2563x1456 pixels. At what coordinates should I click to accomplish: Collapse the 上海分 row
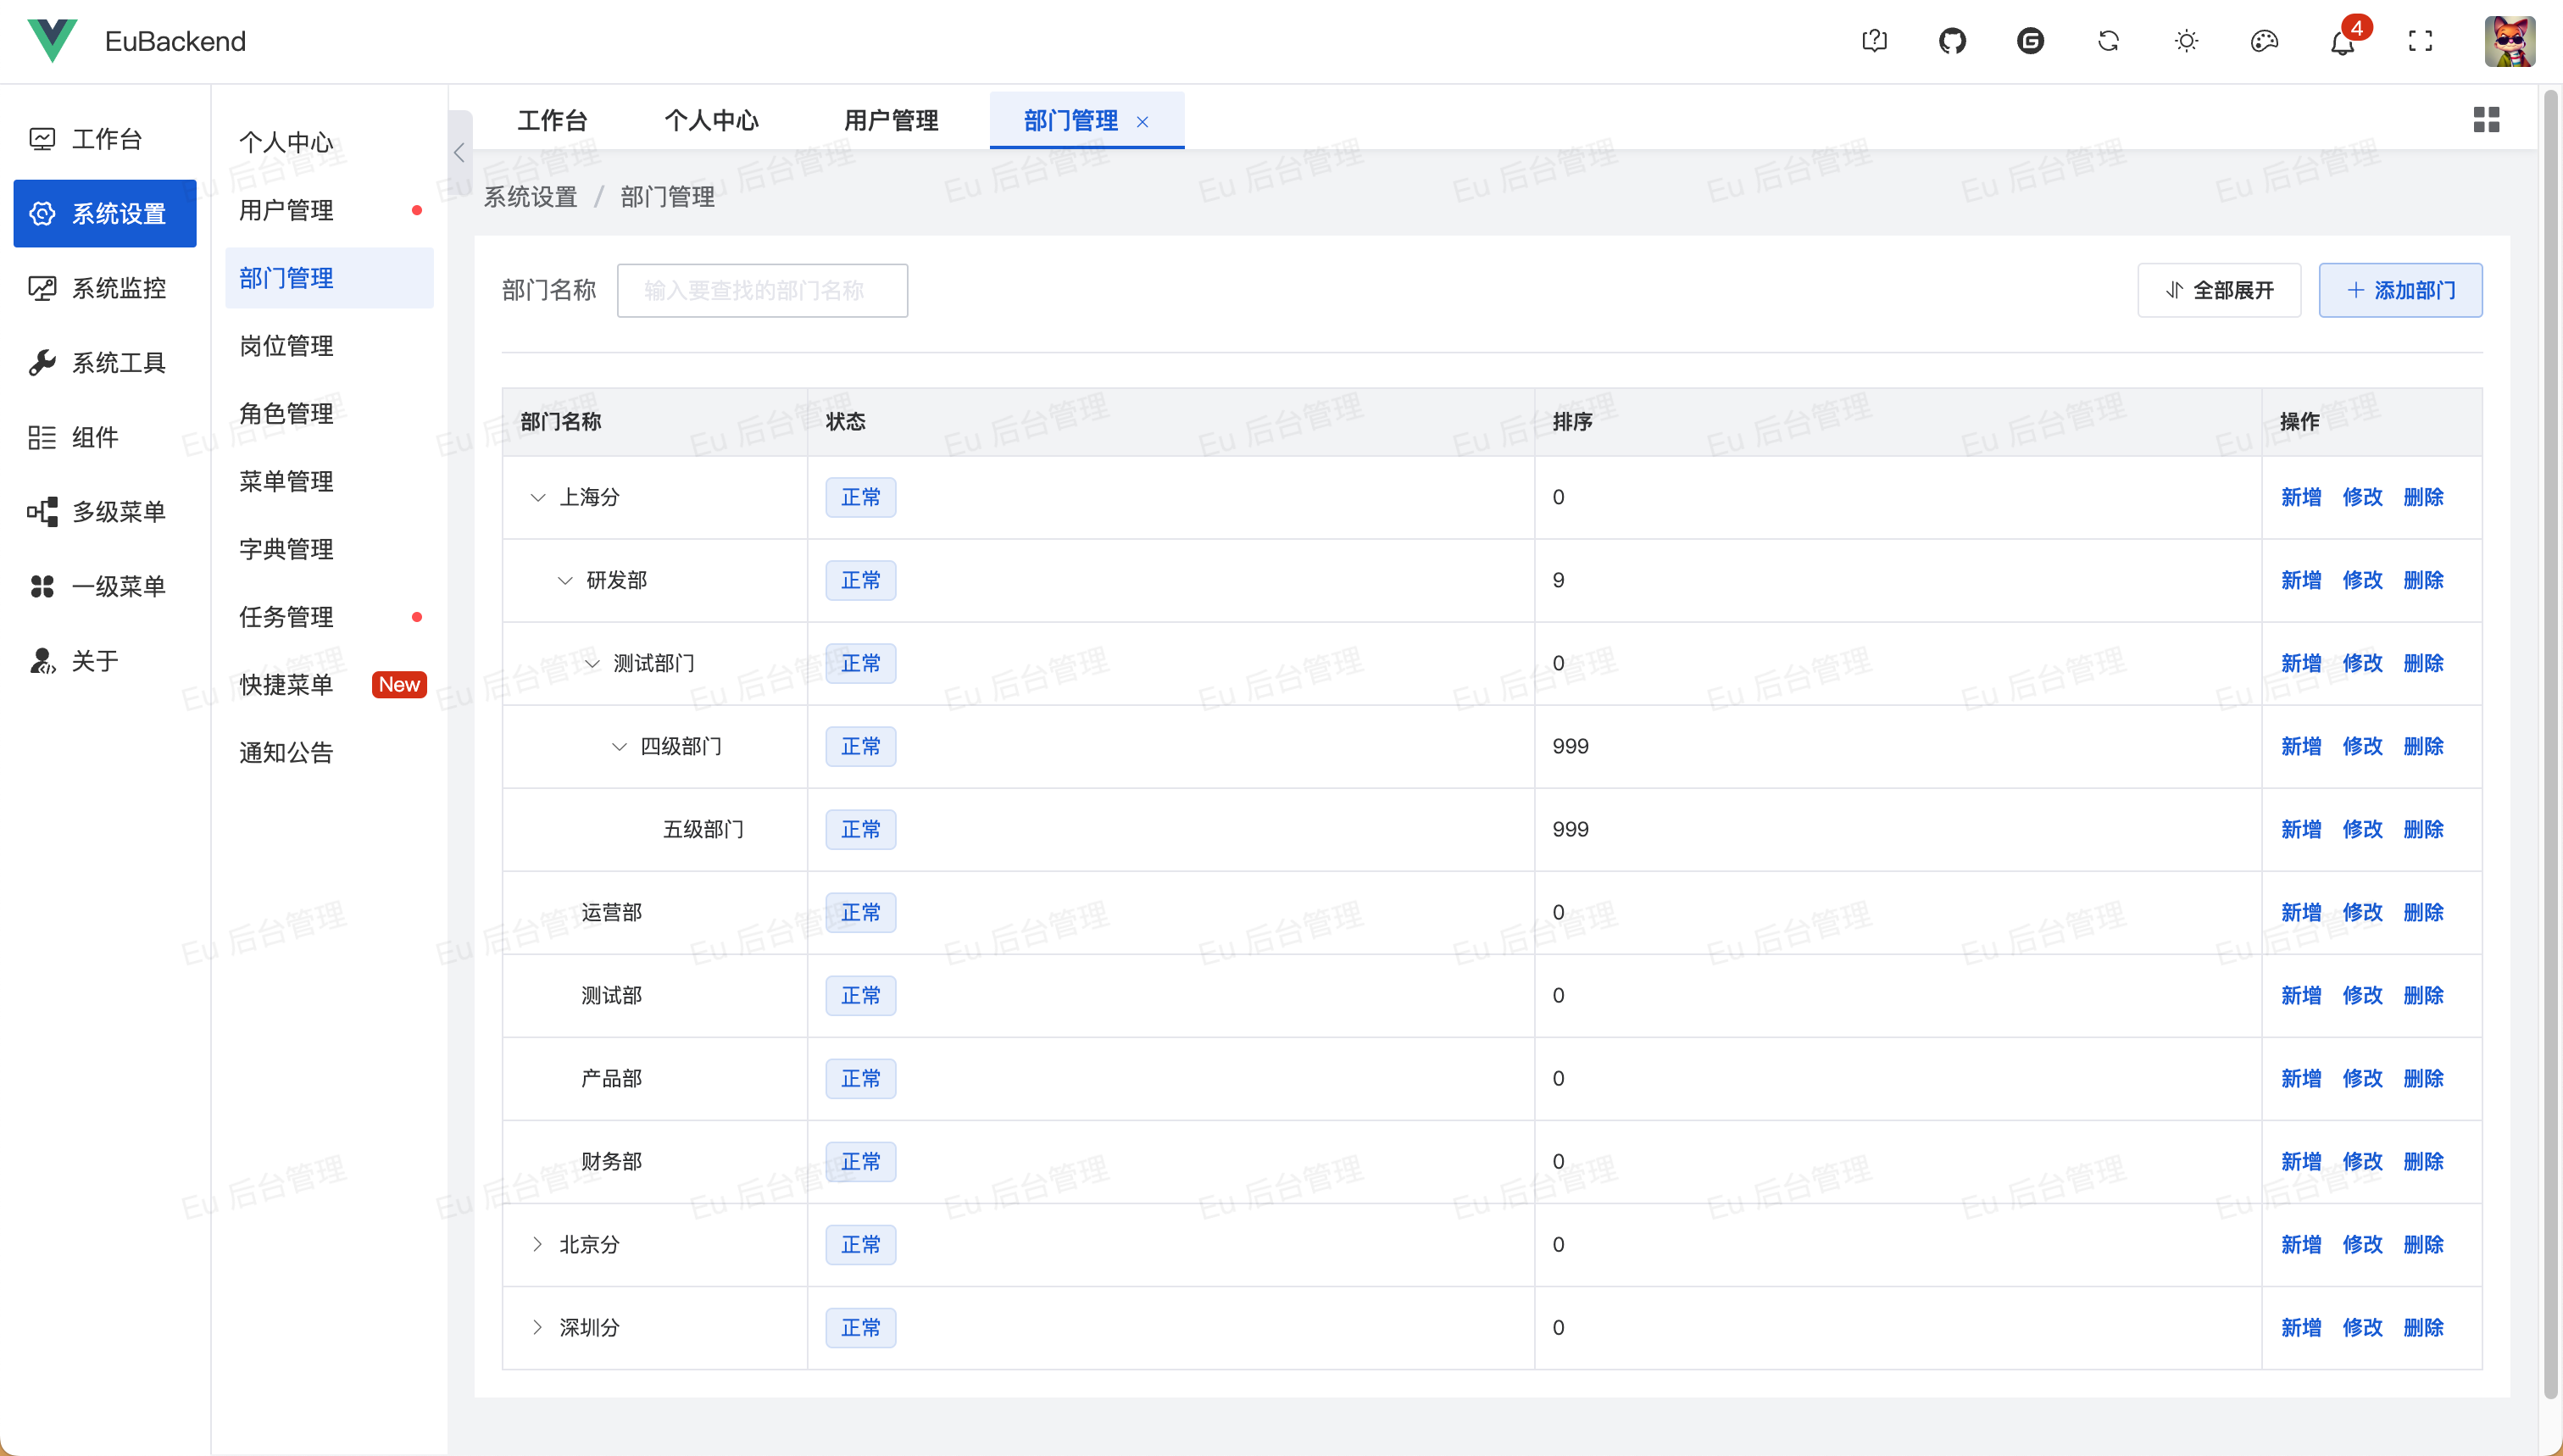(x=538, y=497)
